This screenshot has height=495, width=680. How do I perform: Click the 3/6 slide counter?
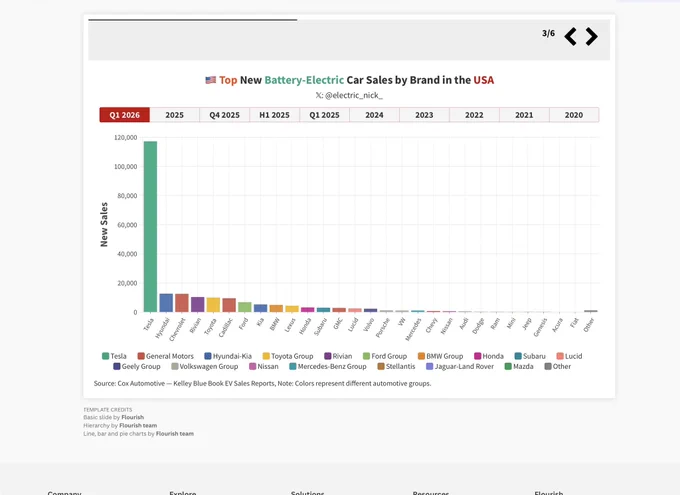pos(549,33)
